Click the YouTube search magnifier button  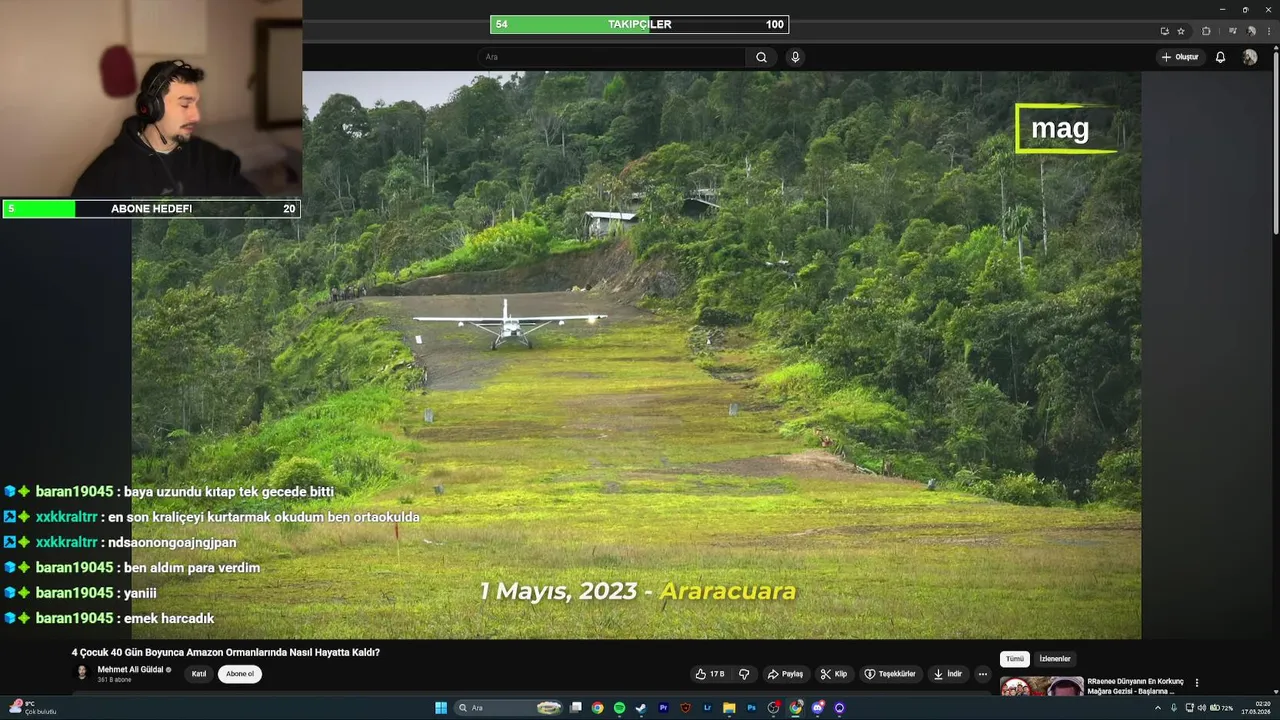click(x=761, y=57)
